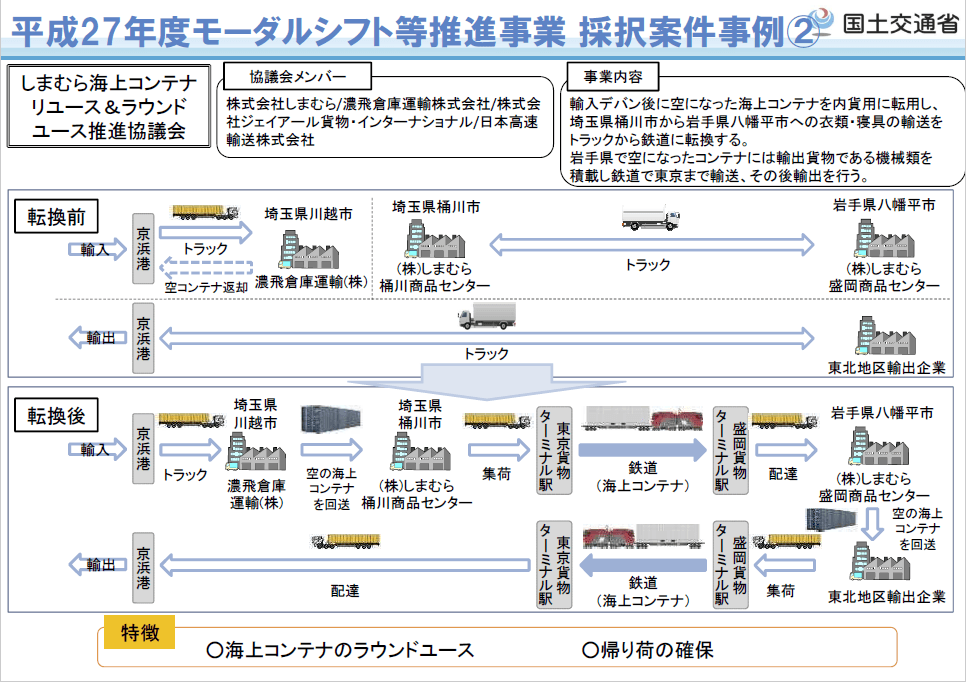The width and height of the screenshot is (966, 682).
Task: Click description text starting 輸入デバン後に
Action: 756,140
